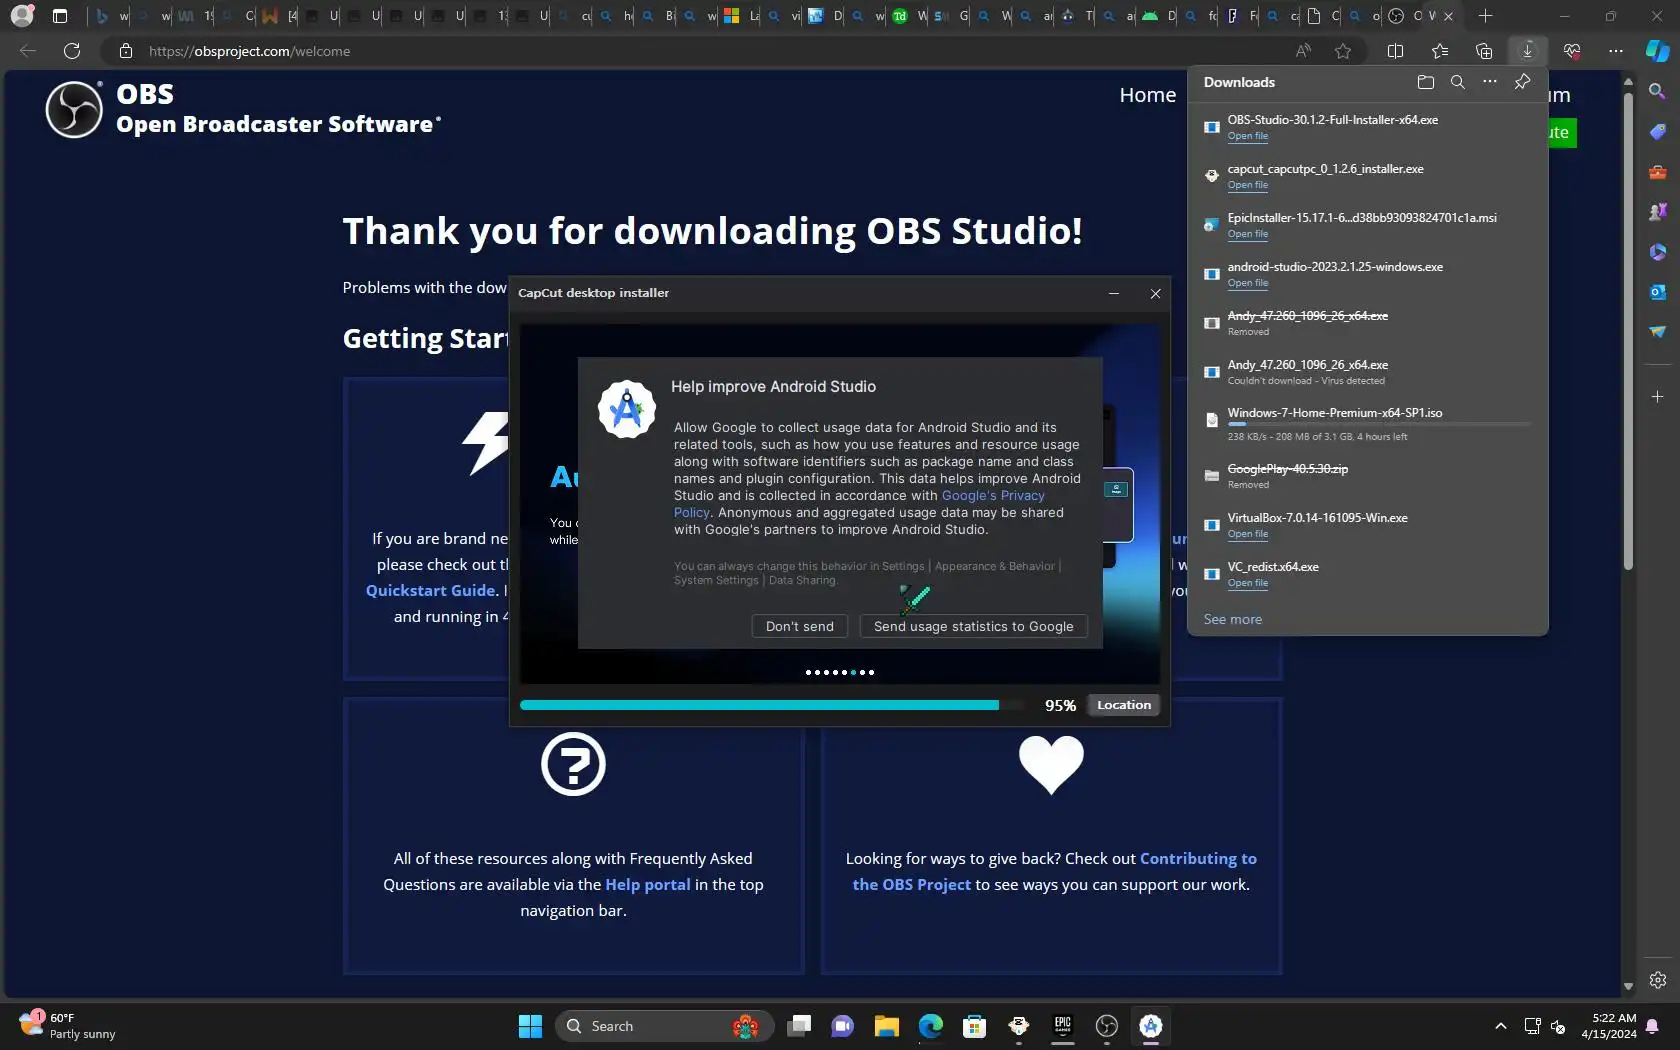This screenshot has height=1050, width=1680.
Task: Open the OBS Studio taskbar icon
Action: click(1107, 1026)
